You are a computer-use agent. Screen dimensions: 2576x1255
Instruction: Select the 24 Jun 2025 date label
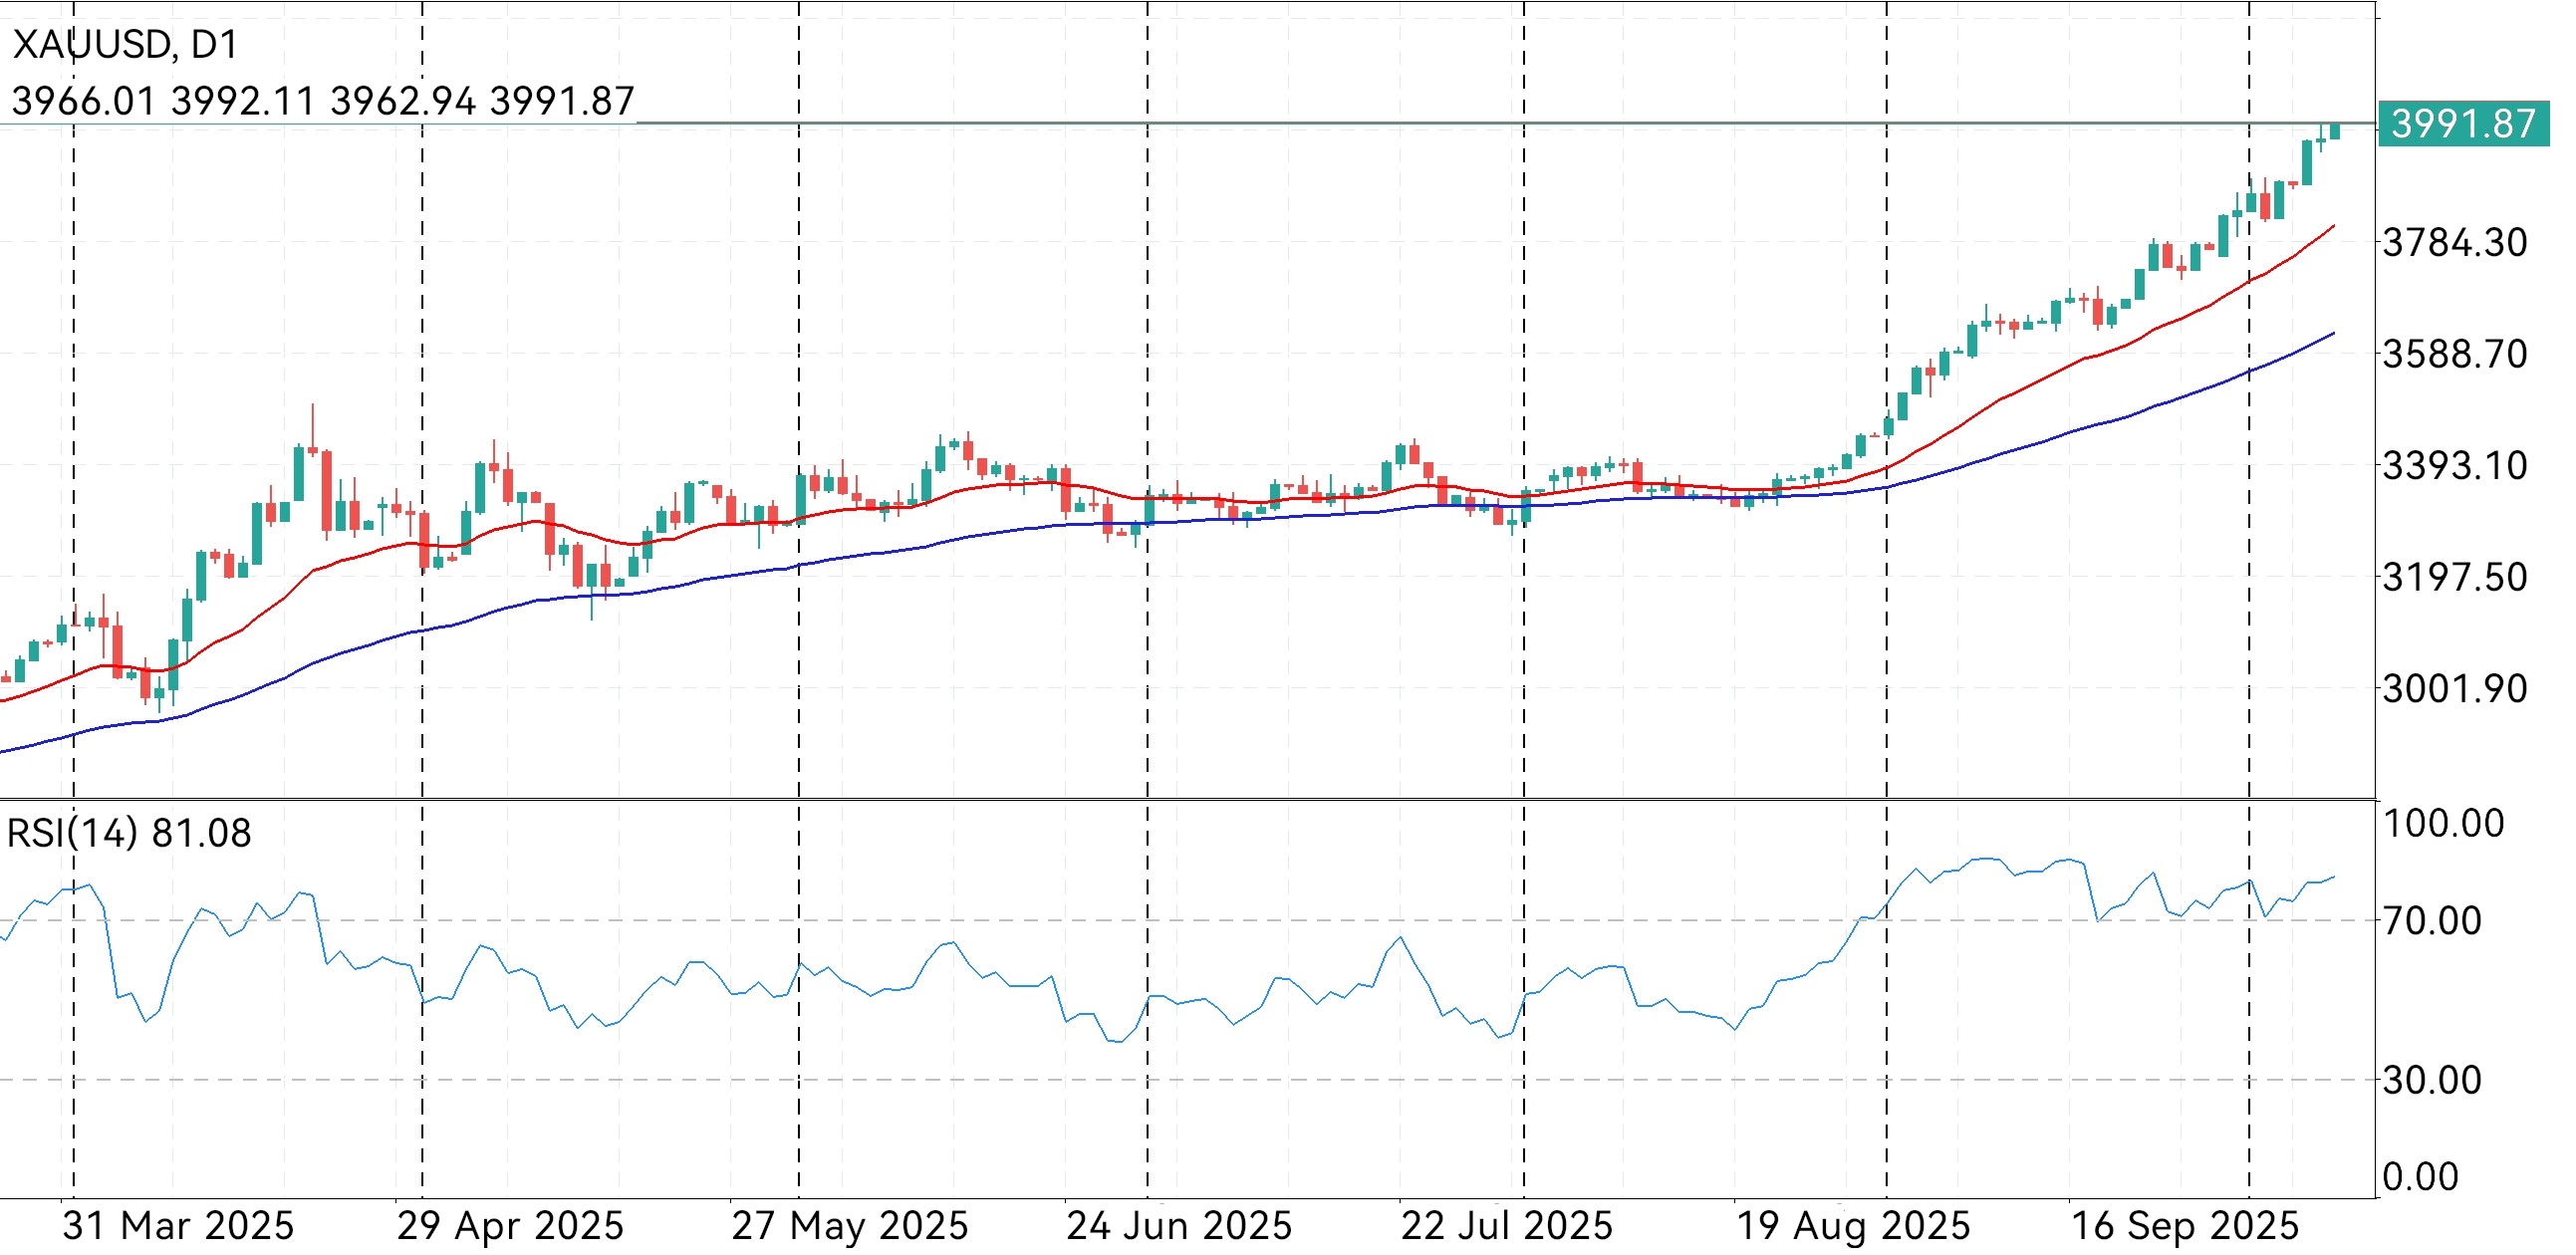coord(1179,1226)
